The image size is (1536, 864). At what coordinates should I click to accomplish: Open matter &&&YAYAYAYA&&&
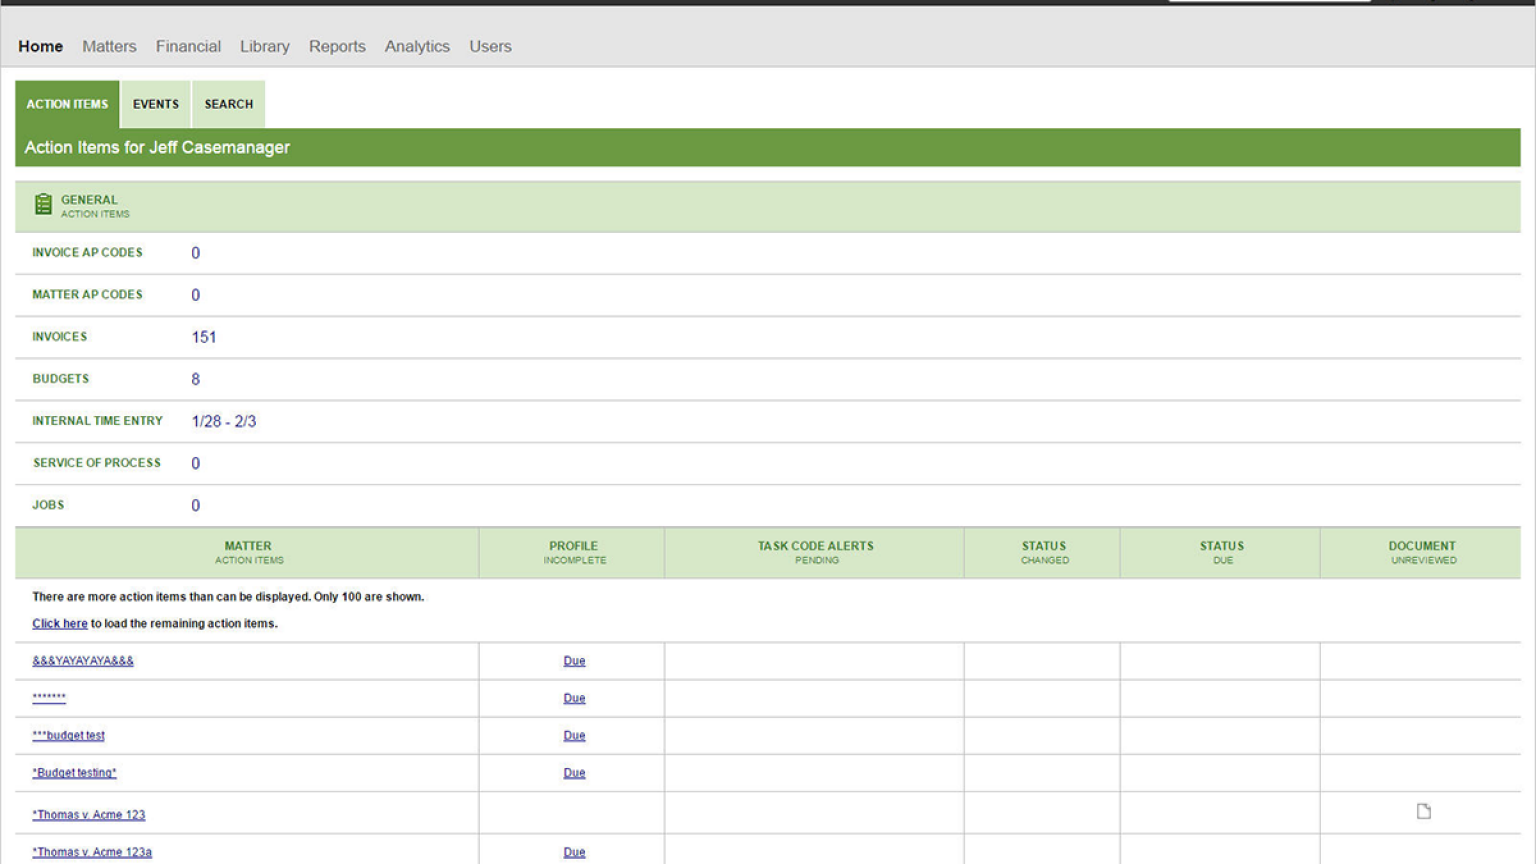(x=83, y=661)
